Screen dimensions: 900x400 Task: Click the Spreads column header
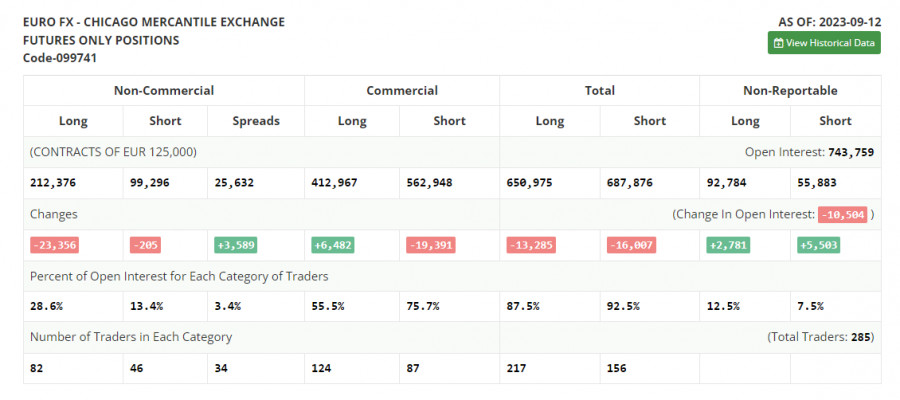(255, 121)
